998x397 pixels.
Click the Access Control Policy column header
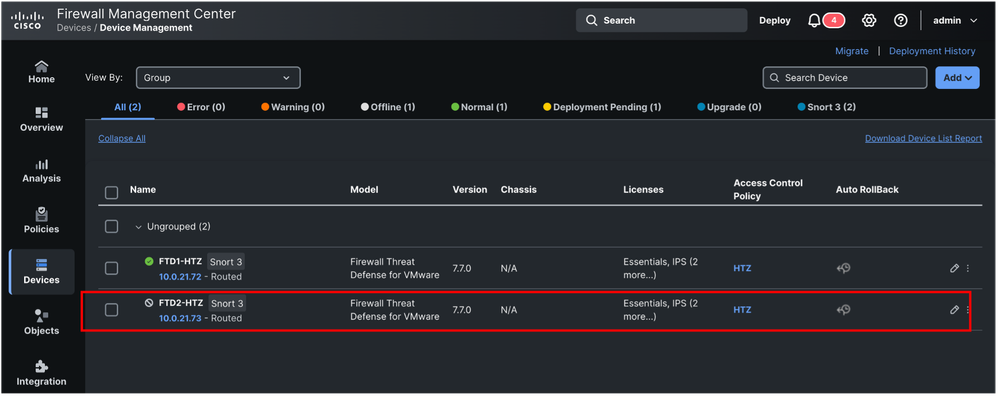(768, 190)
